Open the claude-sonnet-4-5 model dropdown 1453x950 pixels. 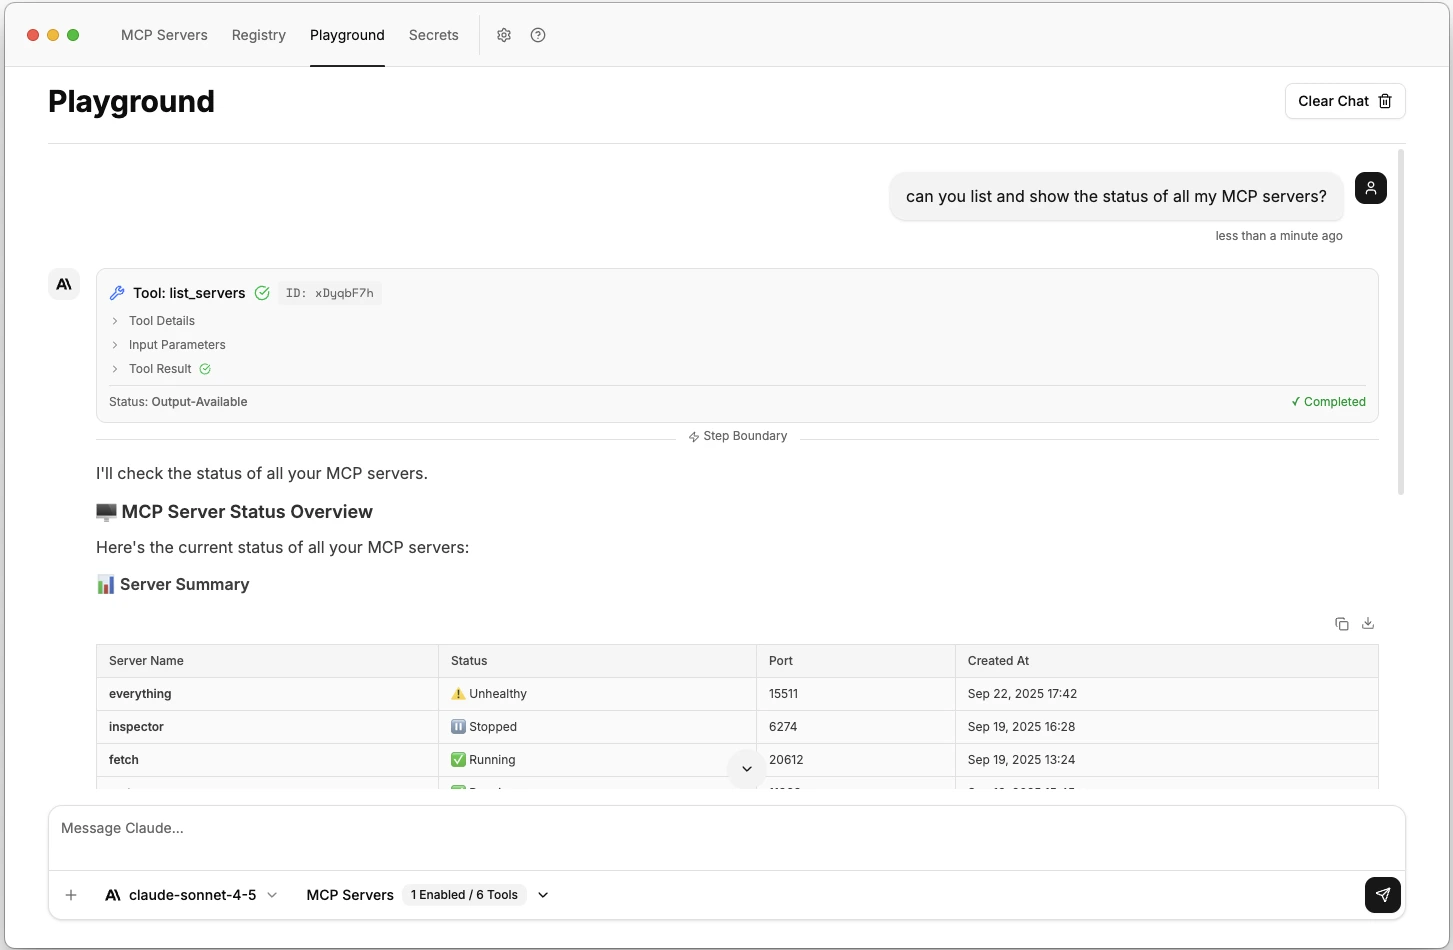(x=272, y=895)
